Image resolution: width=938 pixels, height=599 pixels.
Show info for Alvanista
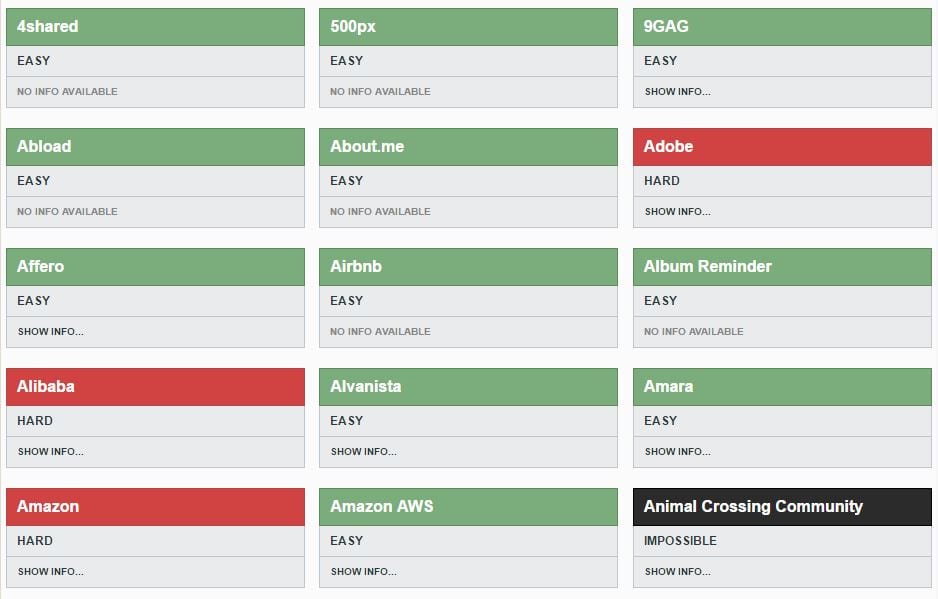point(468,452)
